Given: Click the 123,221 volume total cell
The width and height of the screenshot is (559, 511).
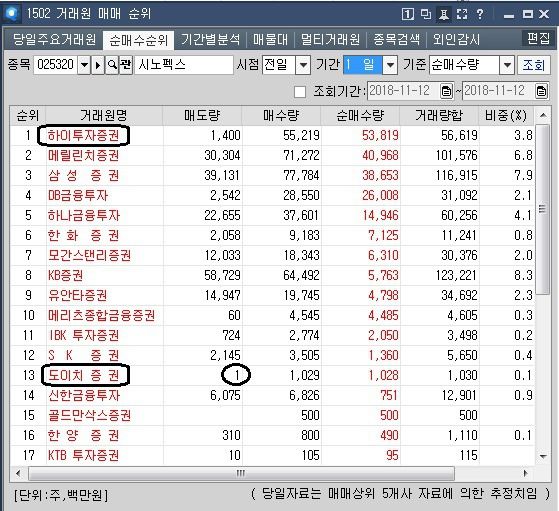Looking at the screenshot, I should point(456,275).
